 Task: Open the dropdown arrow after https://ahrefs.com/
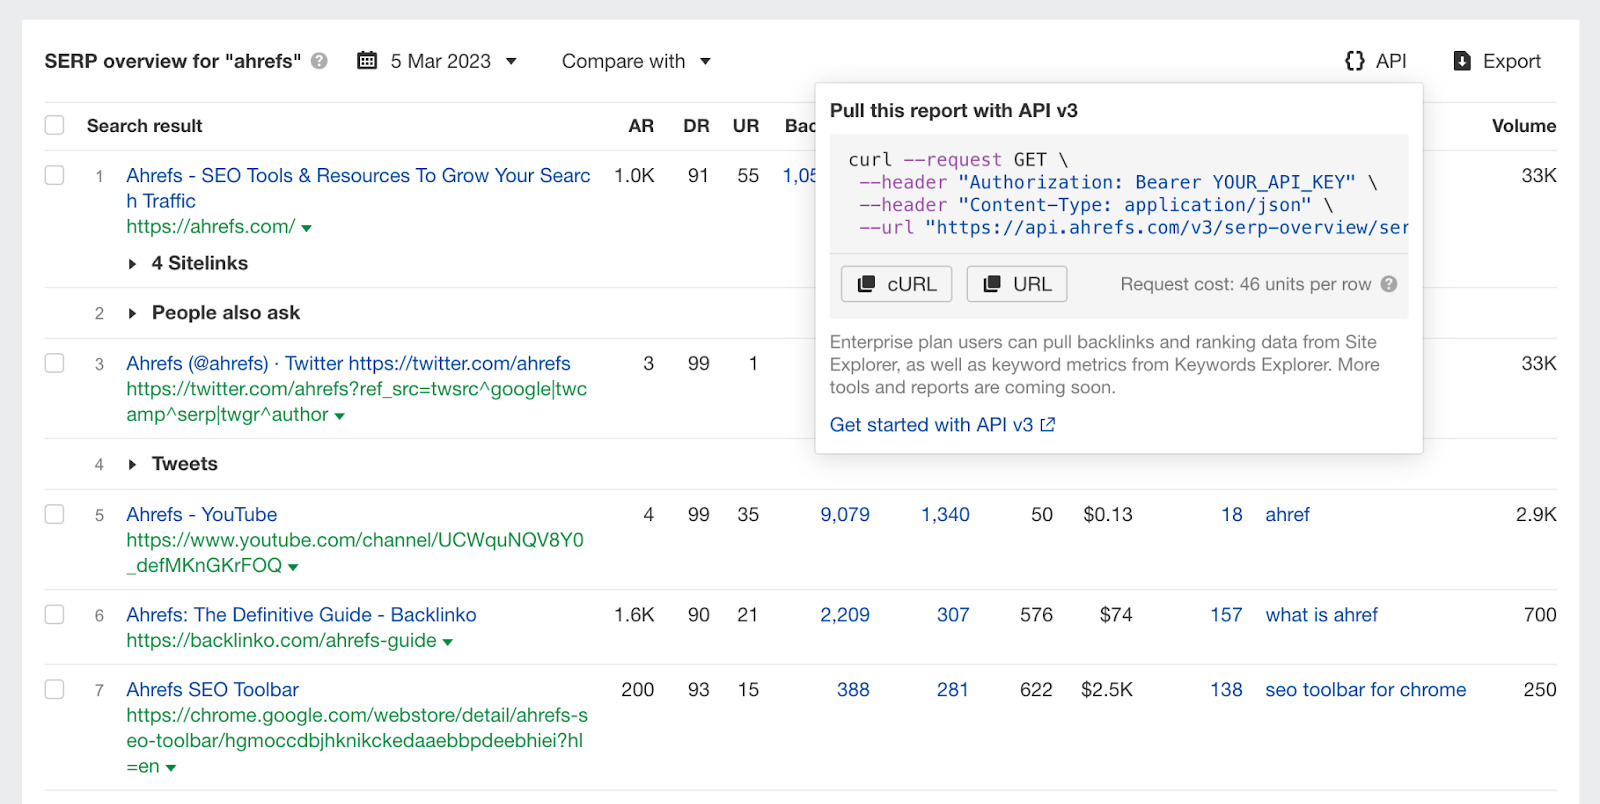(x=306, y=229)
